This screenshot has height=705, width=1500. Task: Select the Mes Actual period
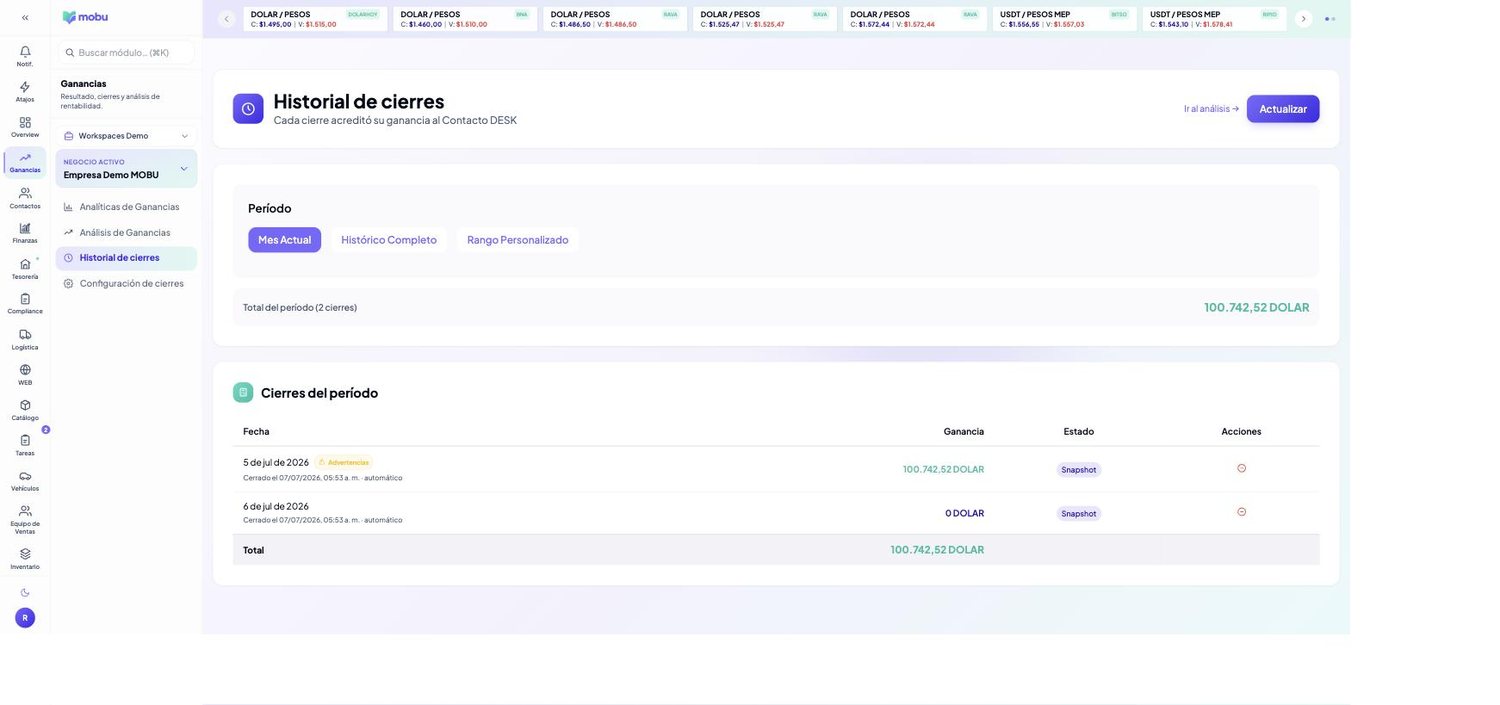coord(284,240)
